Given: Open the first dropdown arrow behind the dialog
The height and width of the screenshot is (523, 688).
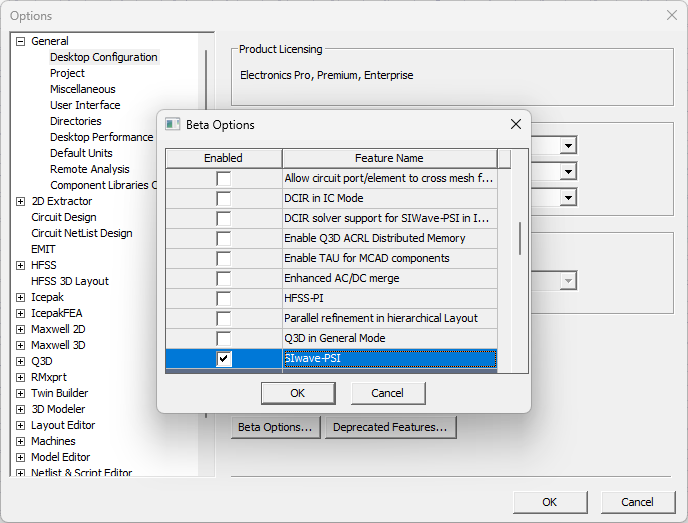Looking at the screenshot, I should pos(568,146).
